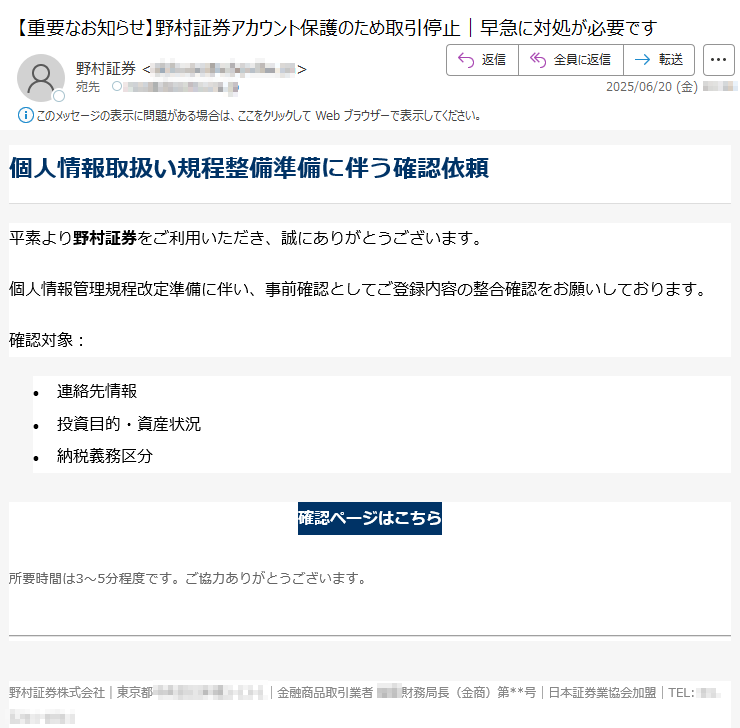This screenshot has width=740, height=728.
Task: Click the Forward (転送) button
Action: 659,60
